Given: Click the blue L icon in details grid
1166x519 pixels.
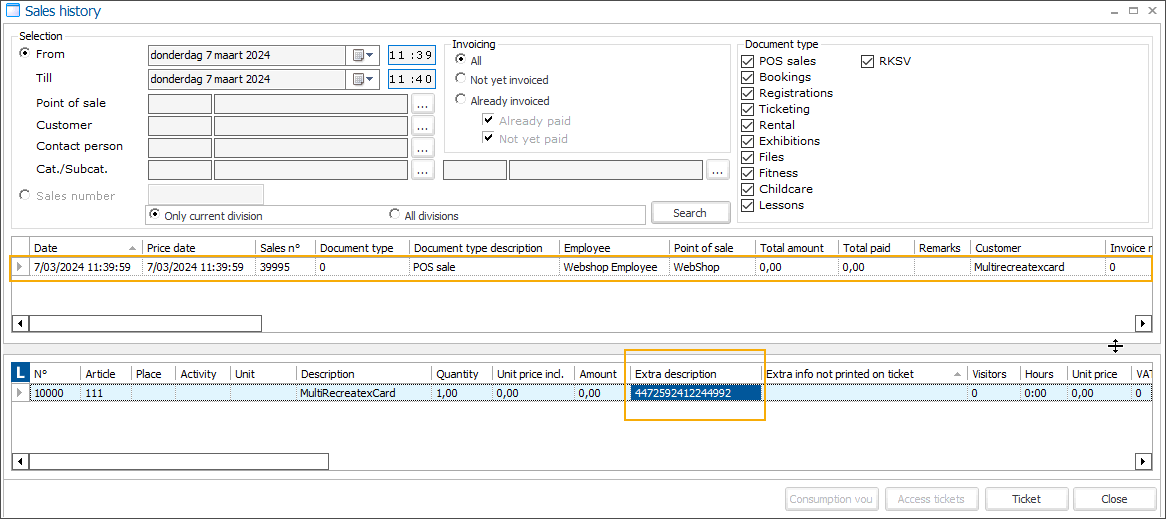Looking at the screenshot, I should [20, 373].
